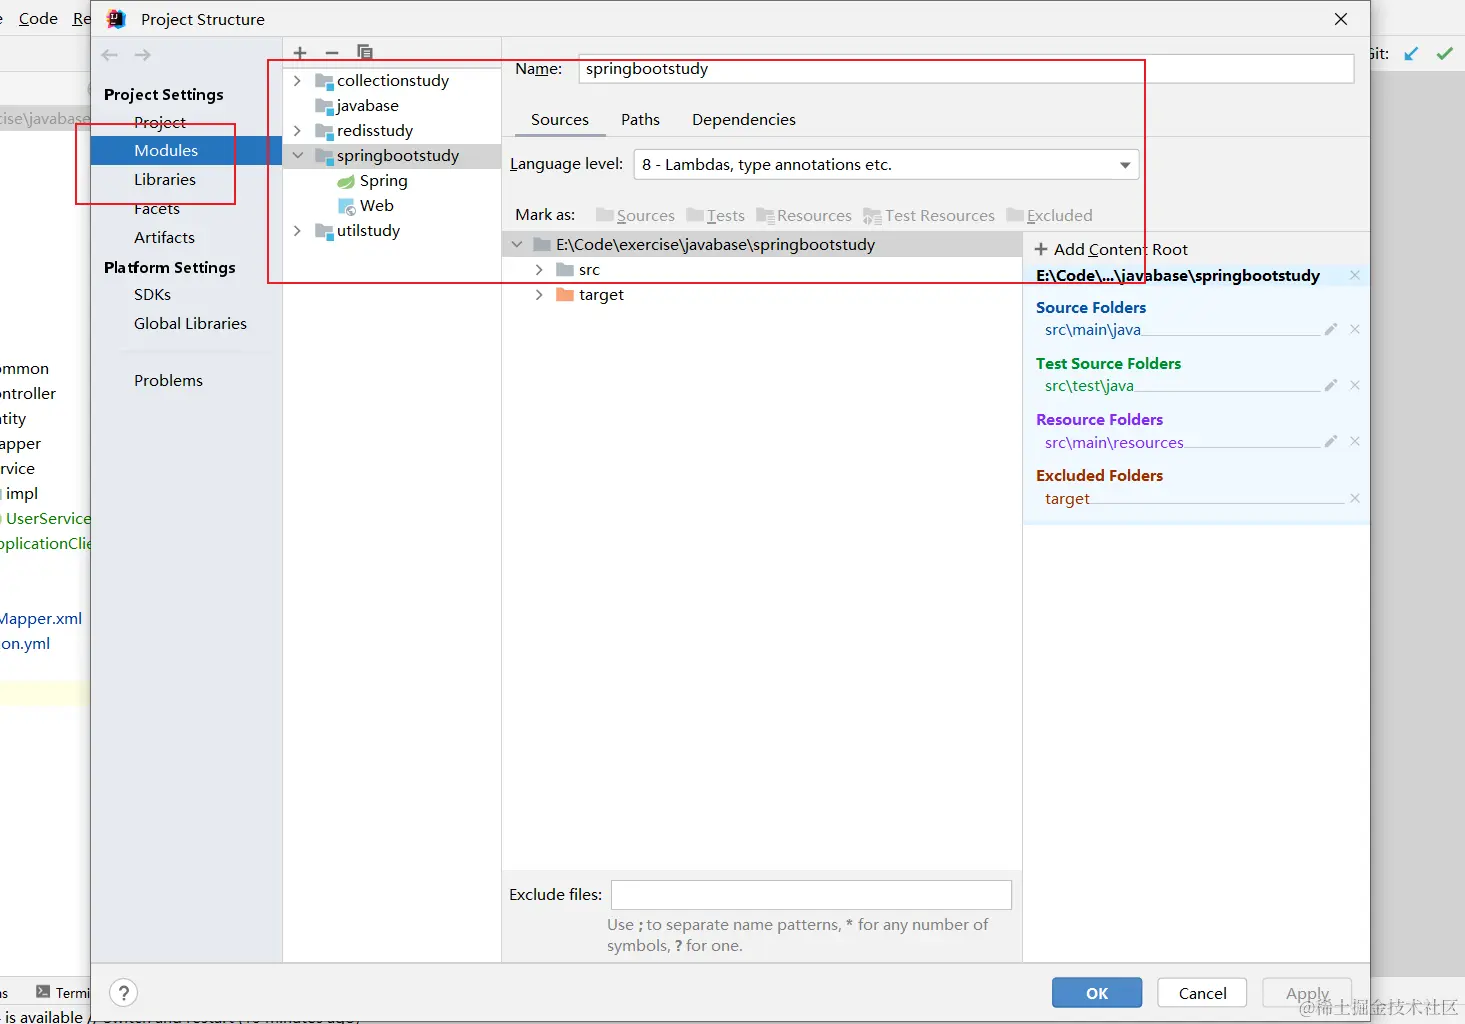This screenshot has height=1024, width=1465.
Task: Open the Mapper.xml file in background tree
Action: (41, 619)
